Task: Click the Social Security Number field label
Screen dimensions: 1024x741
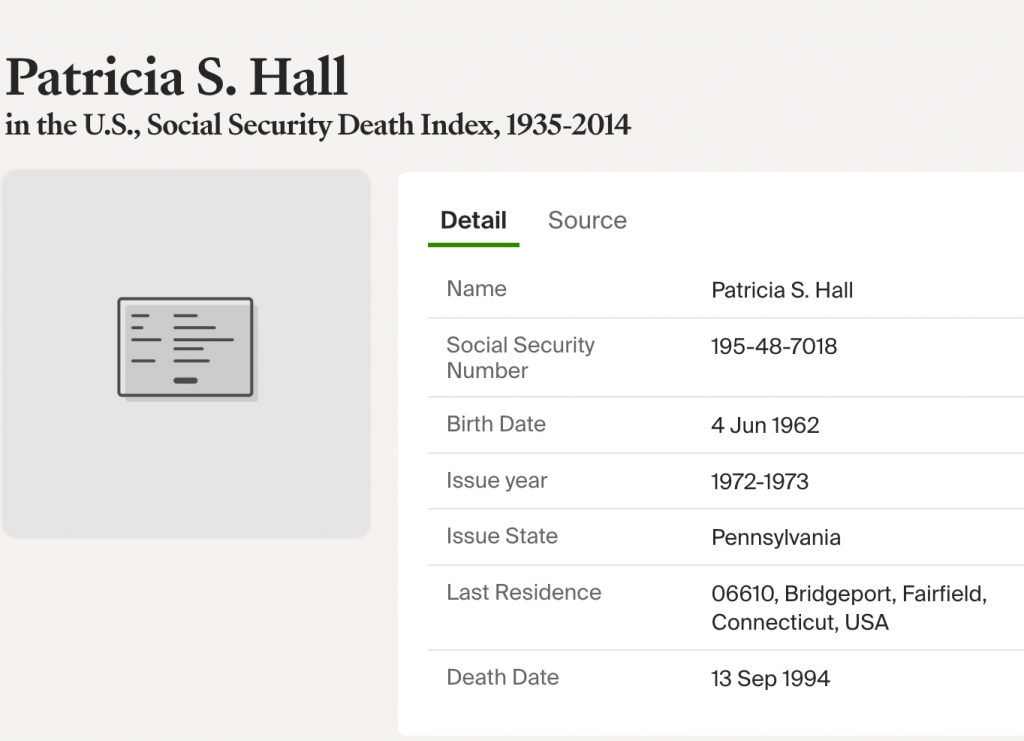Action: tap(520, 358)
